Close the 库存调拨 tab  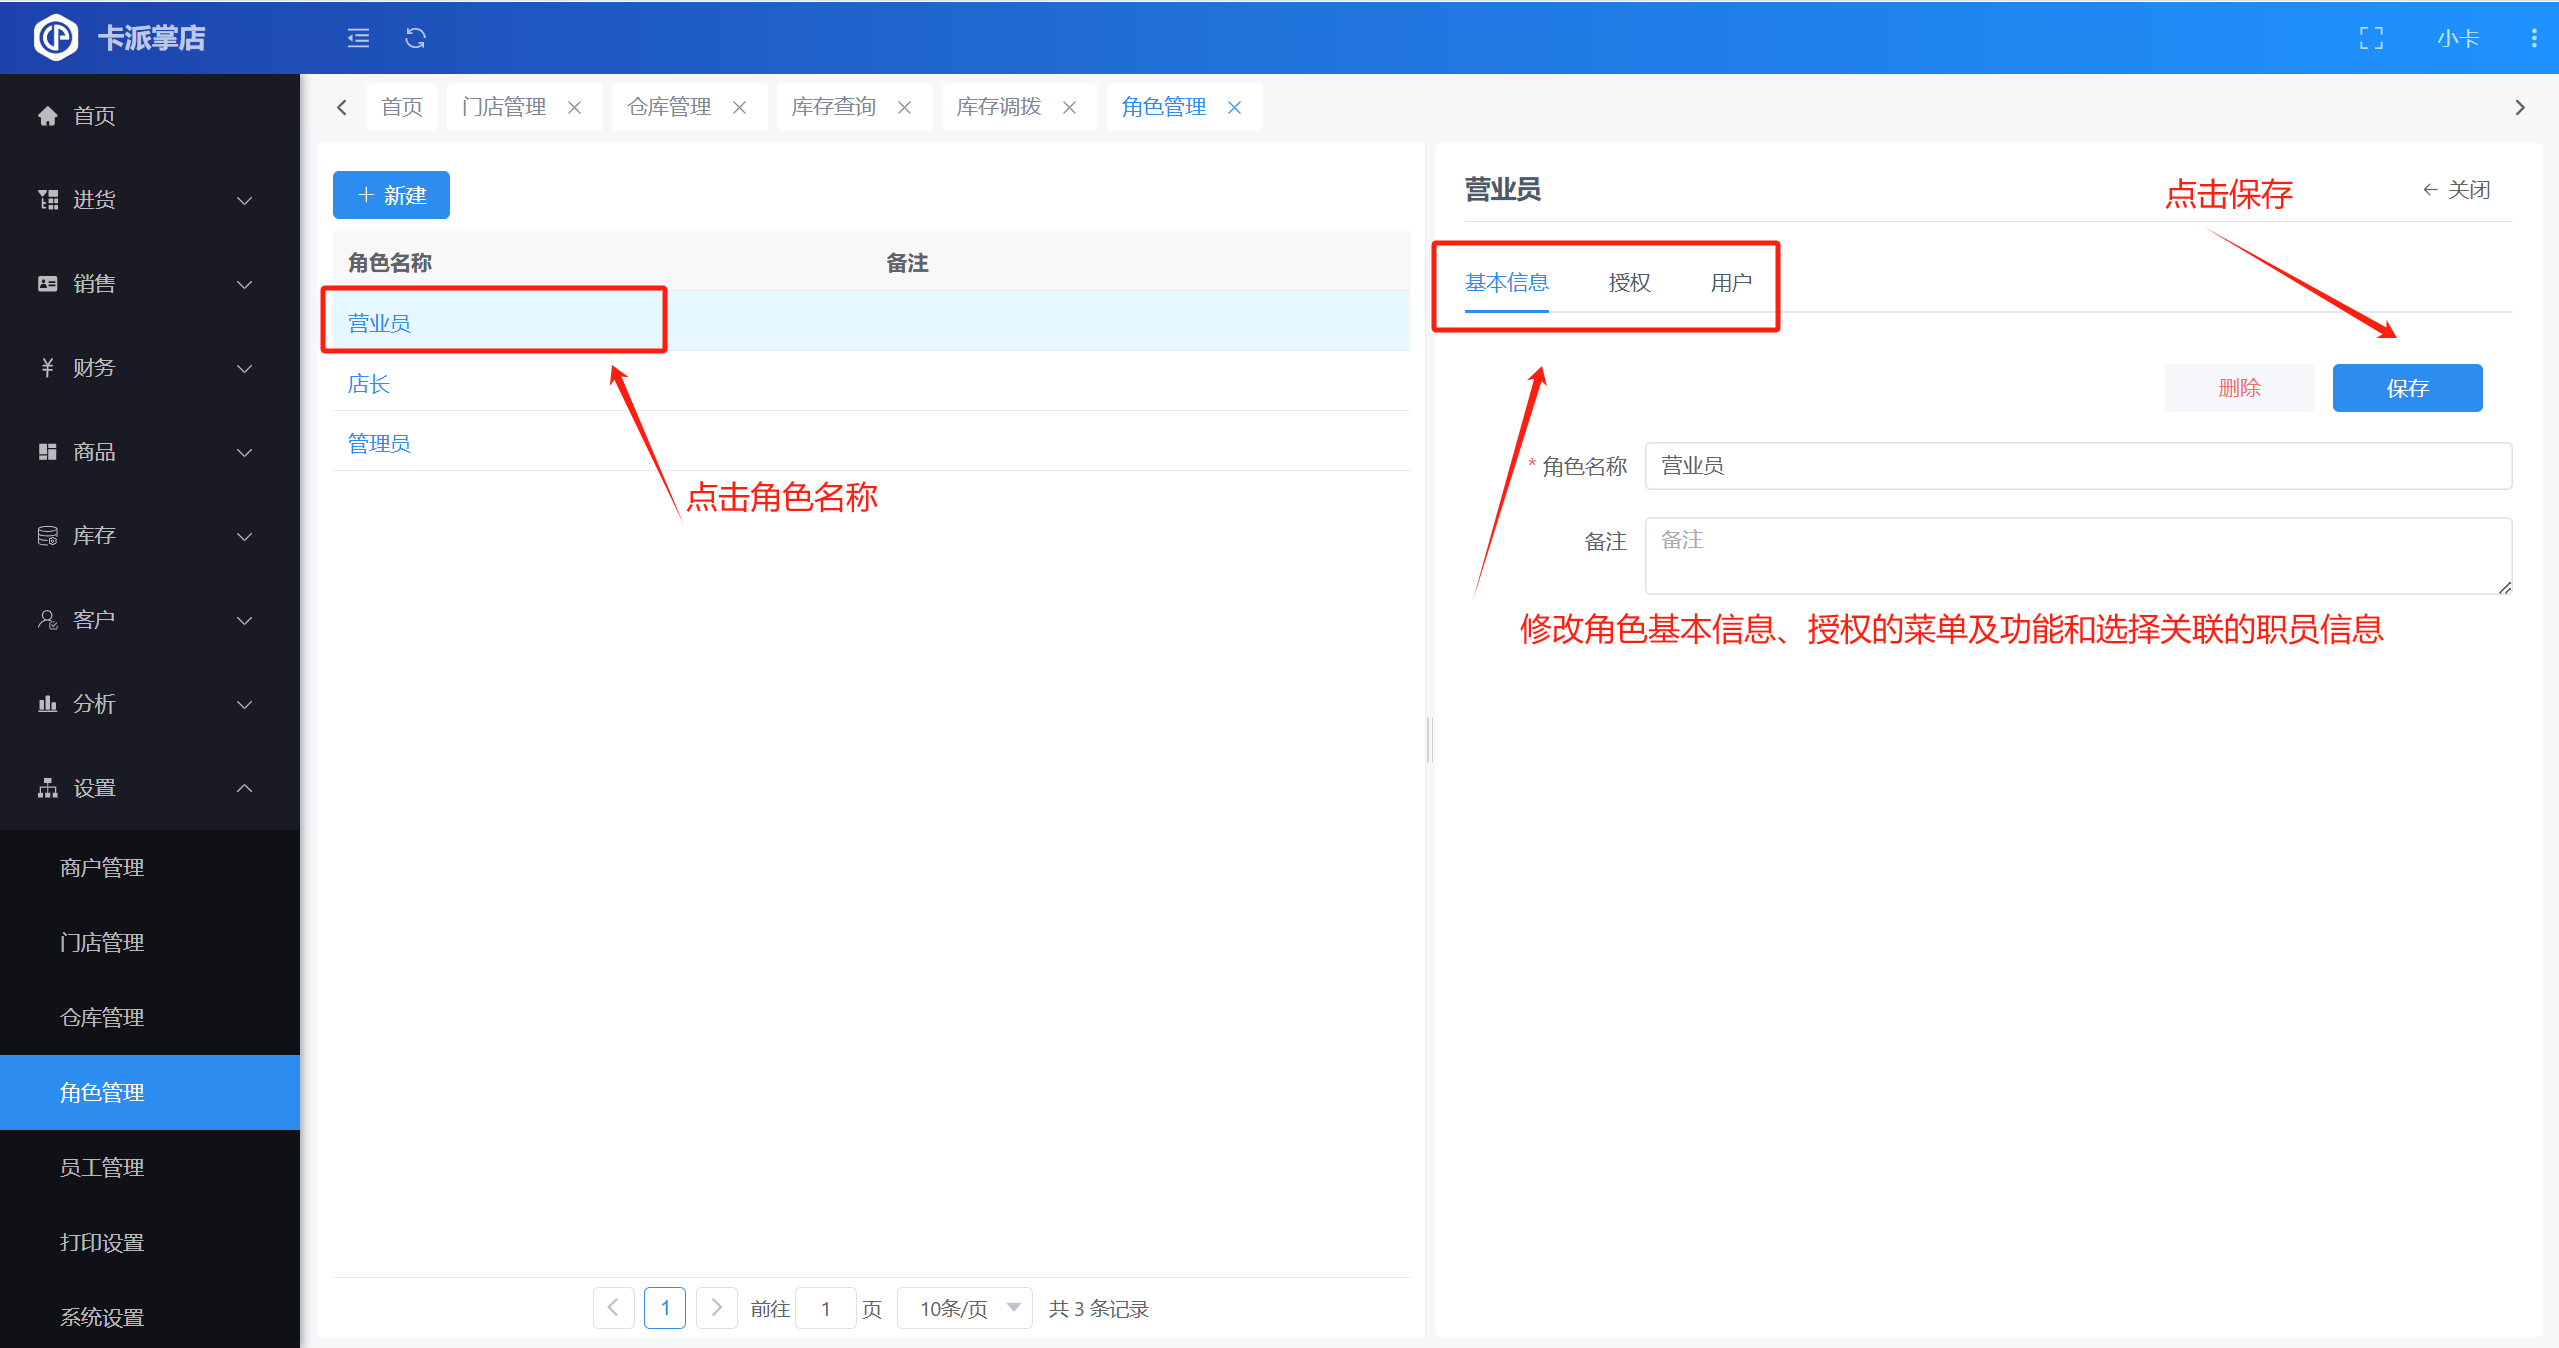click(x=1069, y=107)
